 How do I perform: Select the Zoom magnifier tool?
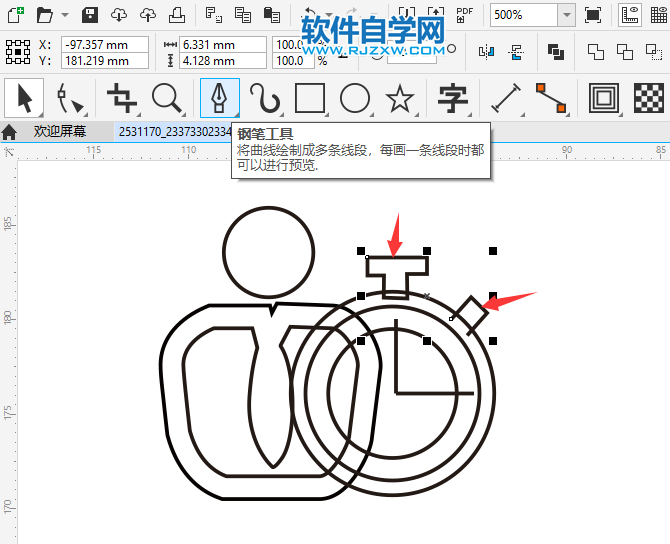tap(167, 98)
